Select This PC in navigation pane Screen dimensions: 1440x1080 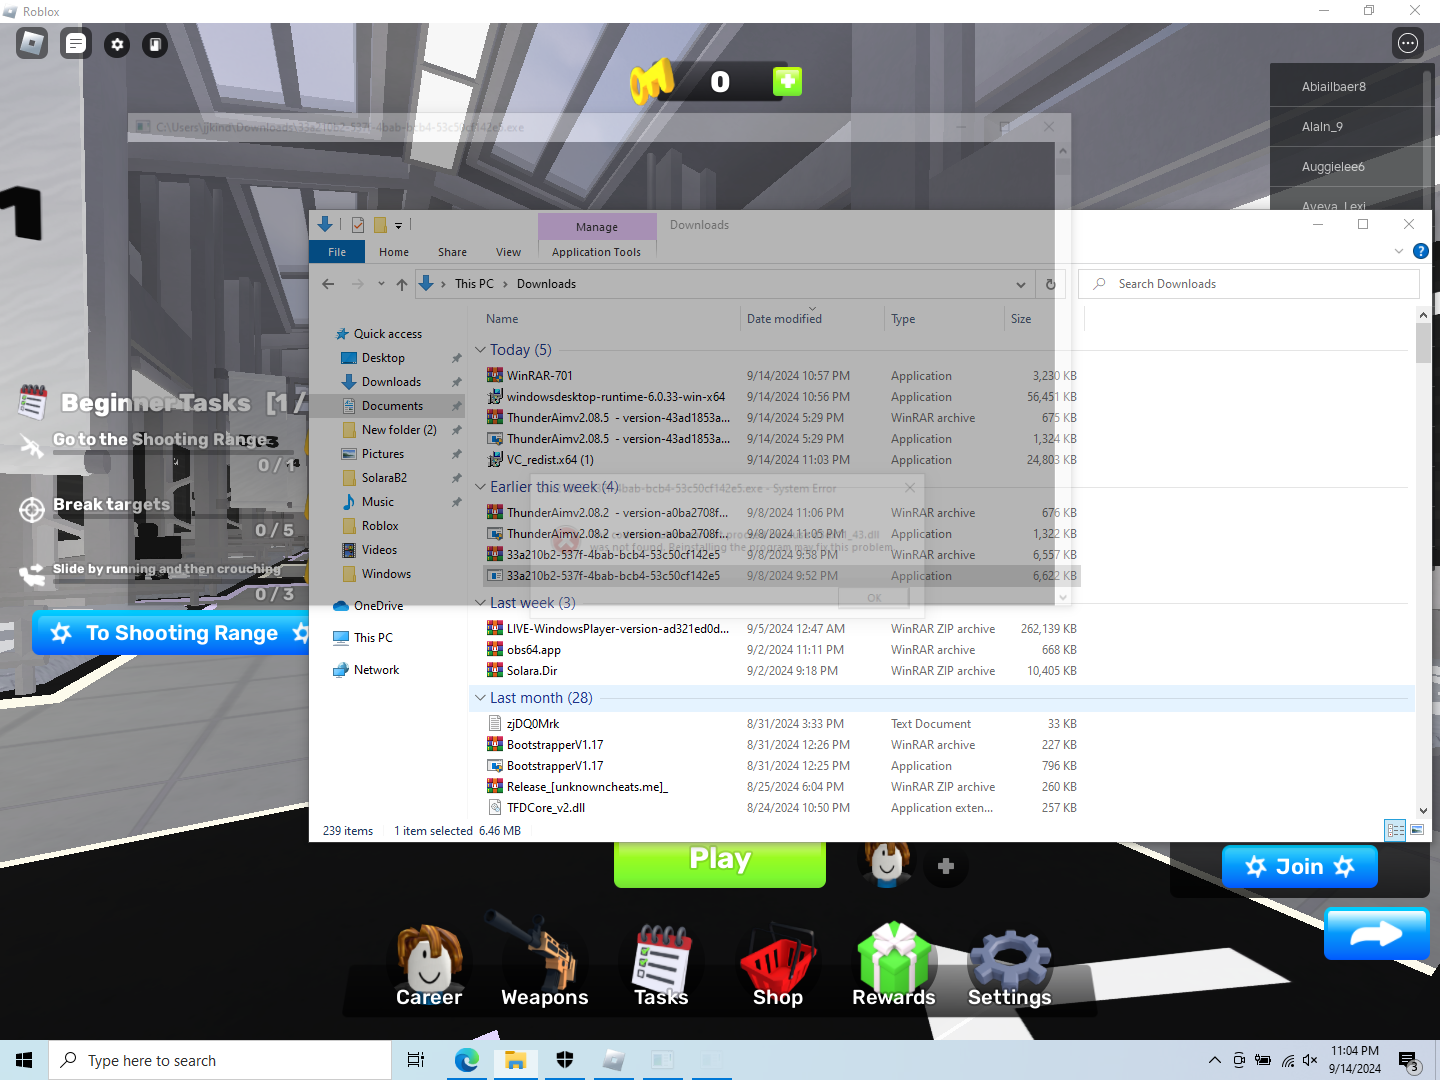(373, 638)
